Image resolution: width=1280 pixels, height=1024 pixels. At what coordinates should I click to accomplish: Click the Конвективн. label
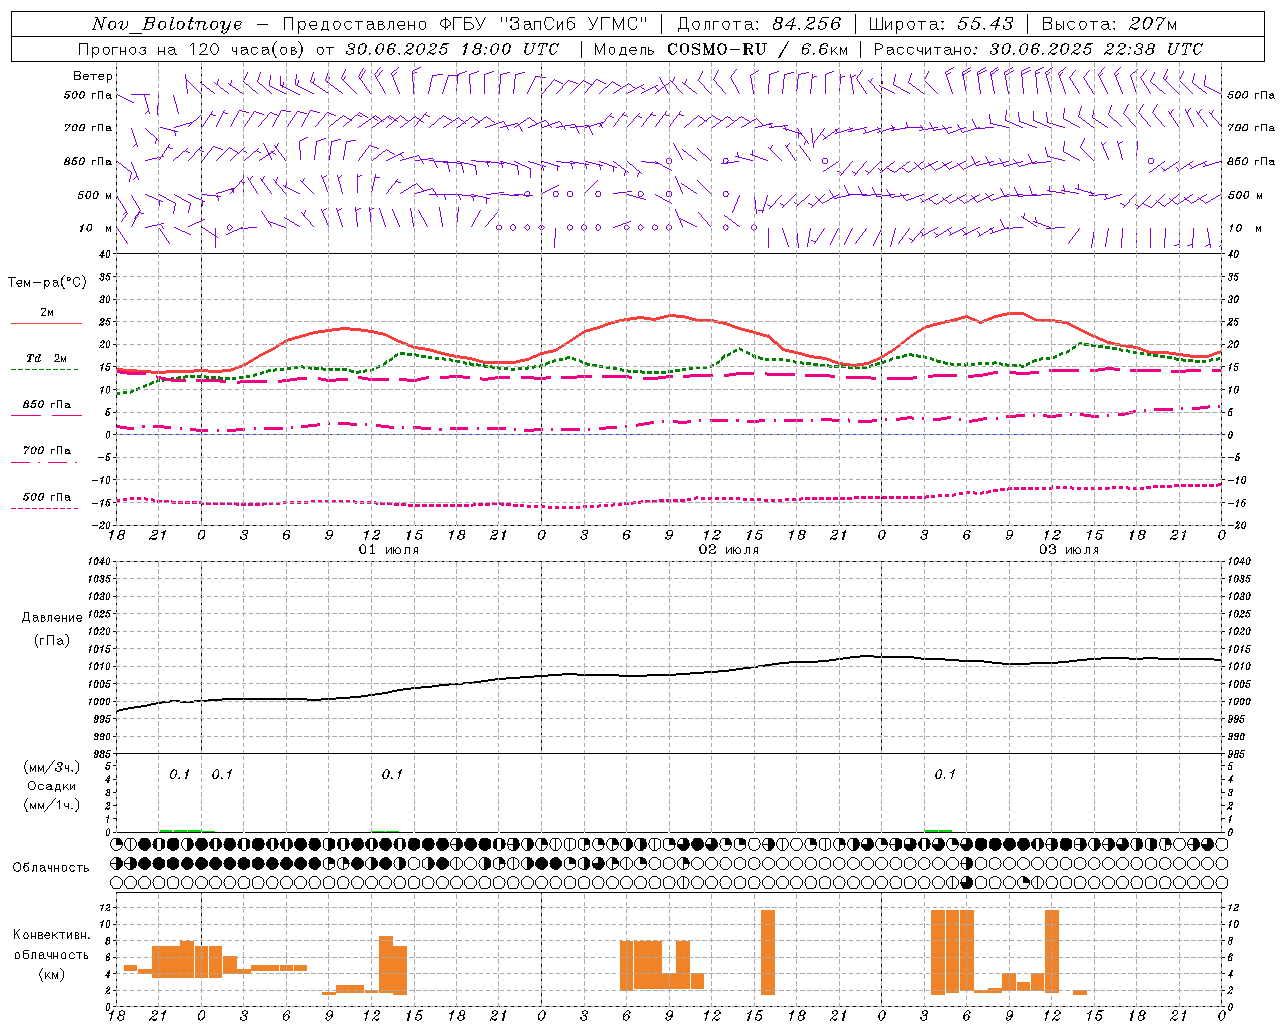point(52,935)
